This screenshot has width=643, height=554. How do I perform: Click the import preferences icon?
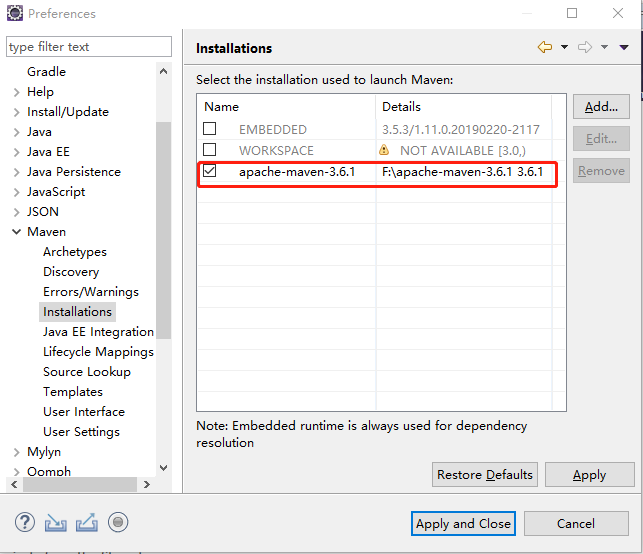(56, 522)
